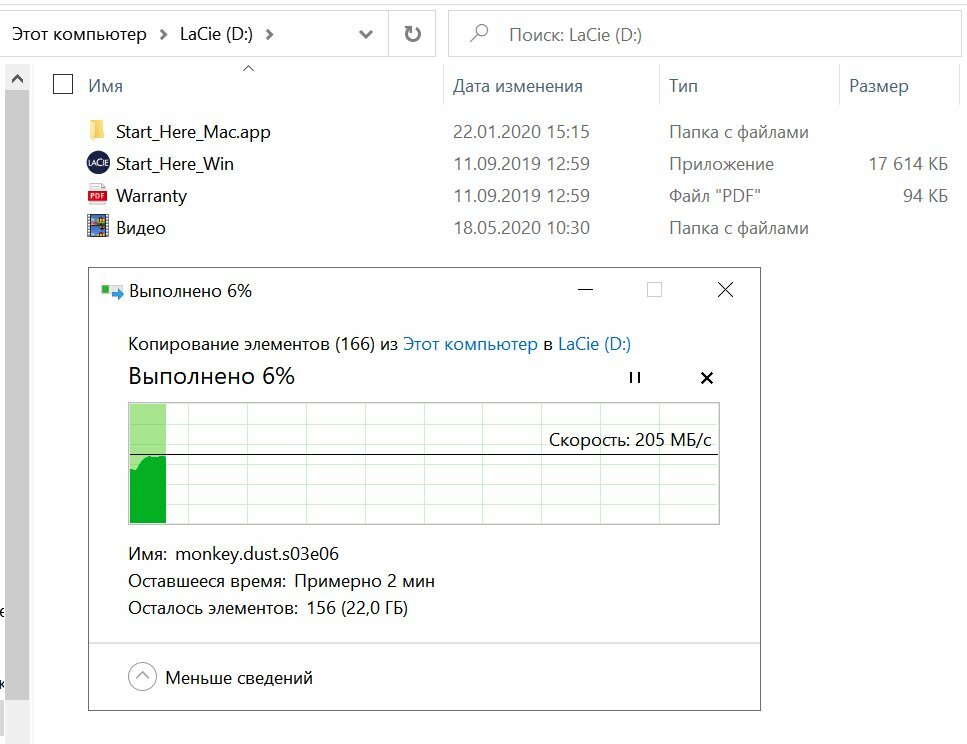Click the Start_Here_Mac.app folder icon
This screenshot has height=744, width=967.
[97, 131]
